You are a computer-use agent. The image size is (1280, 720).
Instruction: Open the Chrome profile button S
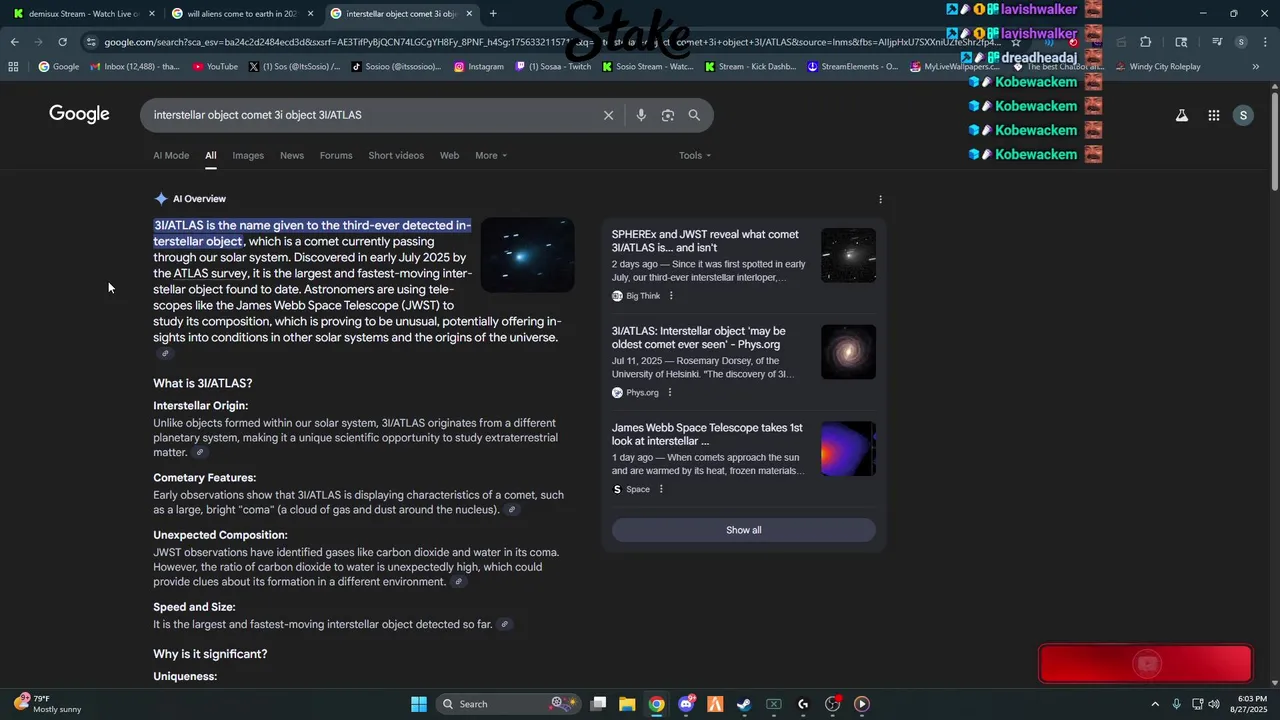[1241, 42]
